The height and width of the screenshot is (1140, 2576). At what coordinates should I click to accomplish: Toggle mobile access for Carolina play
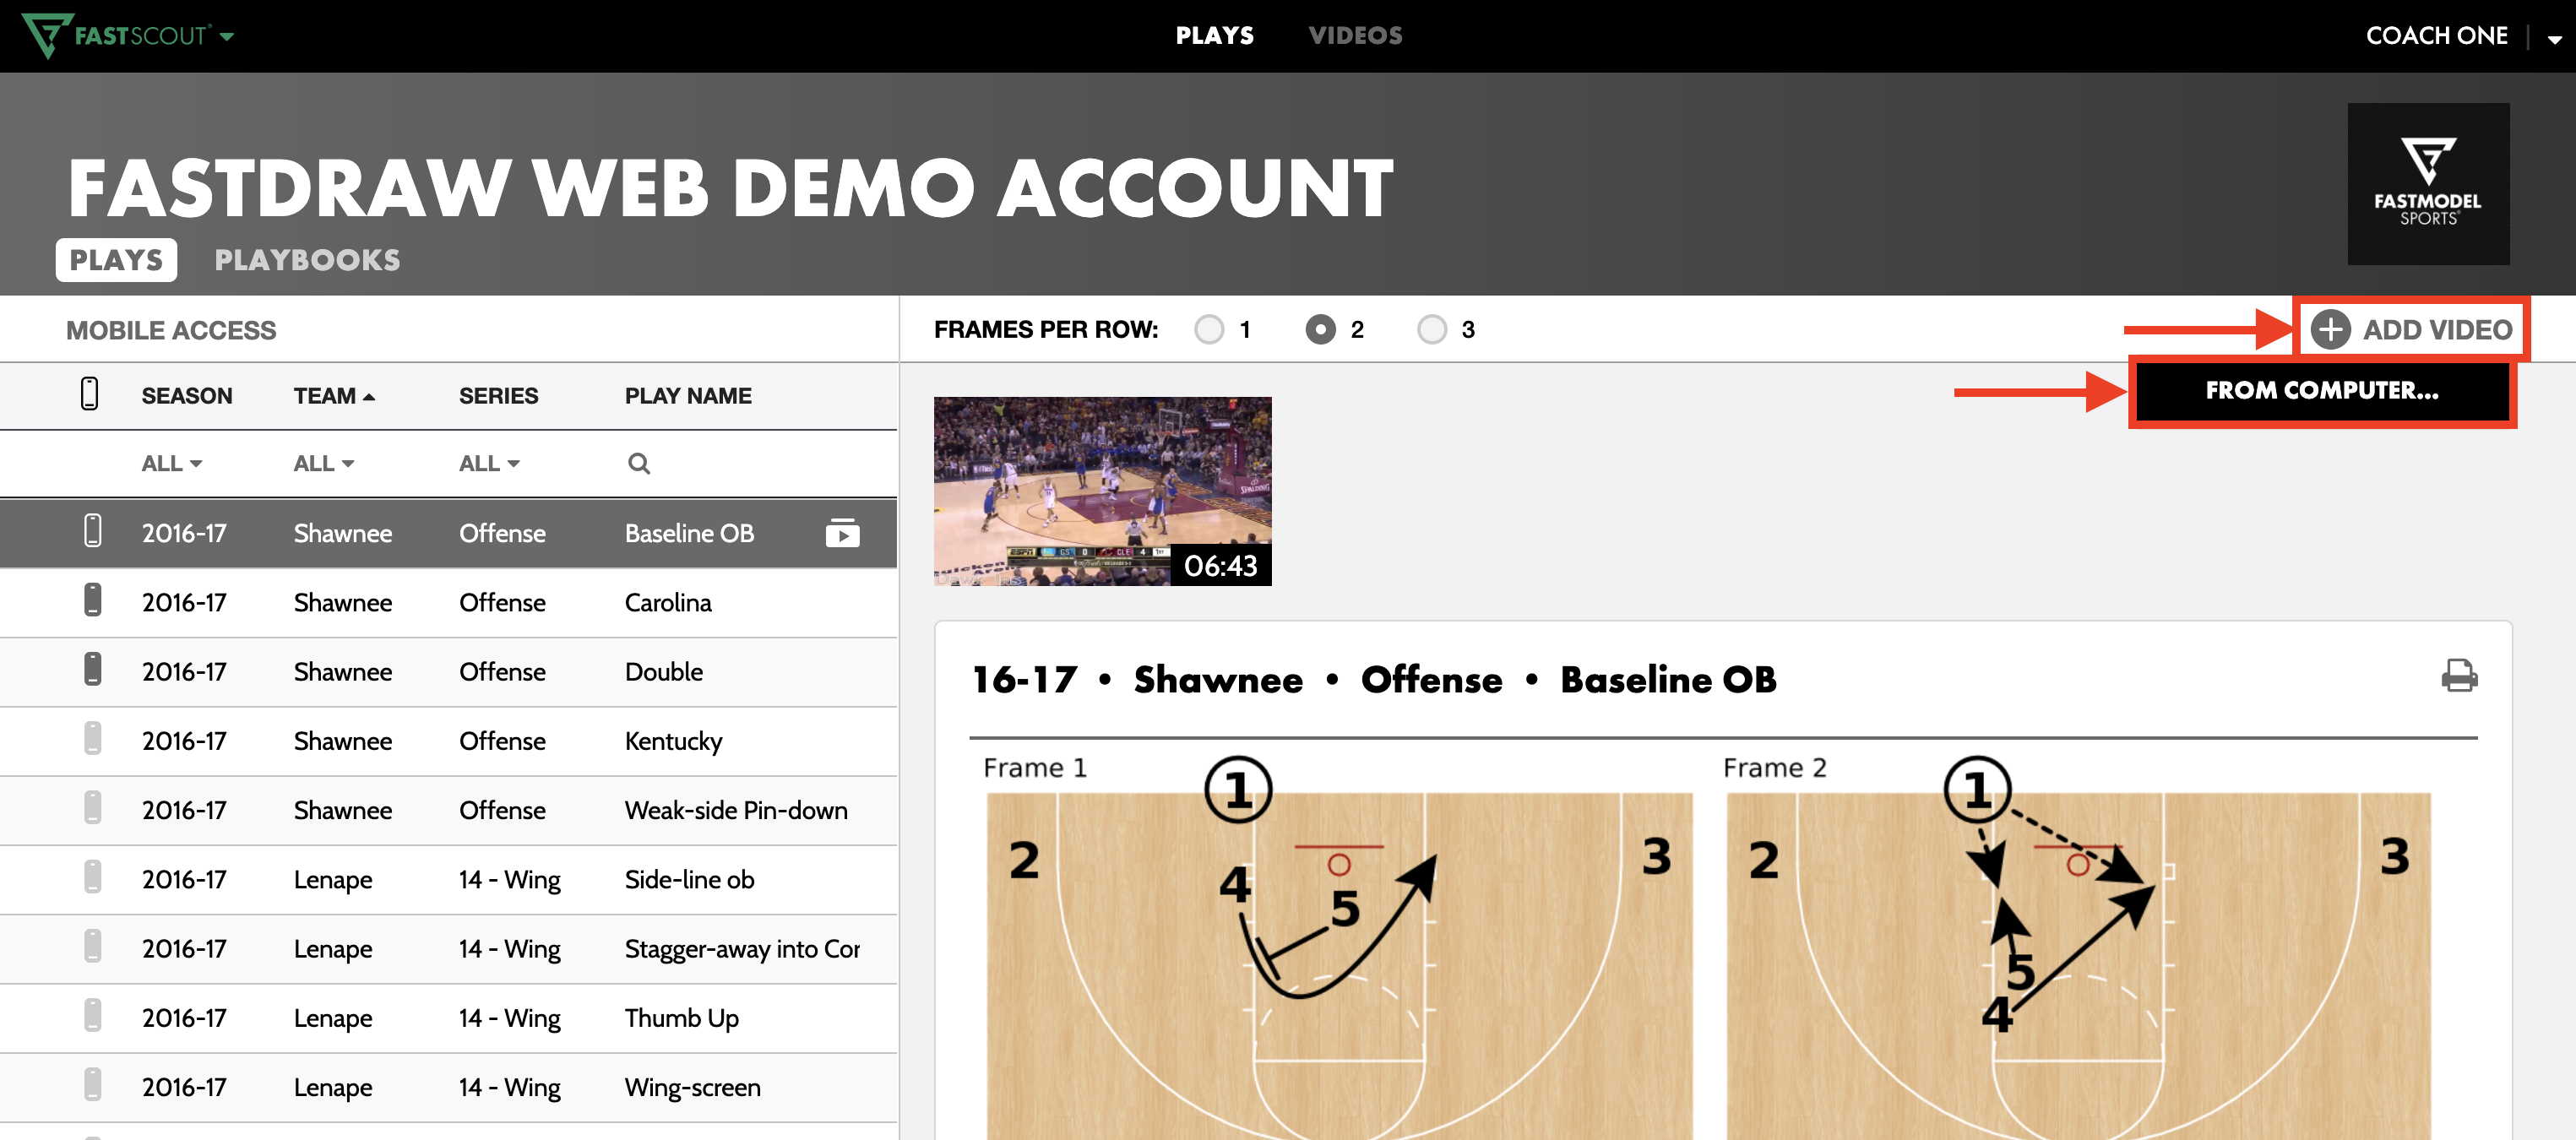click(x=92, y=601)
